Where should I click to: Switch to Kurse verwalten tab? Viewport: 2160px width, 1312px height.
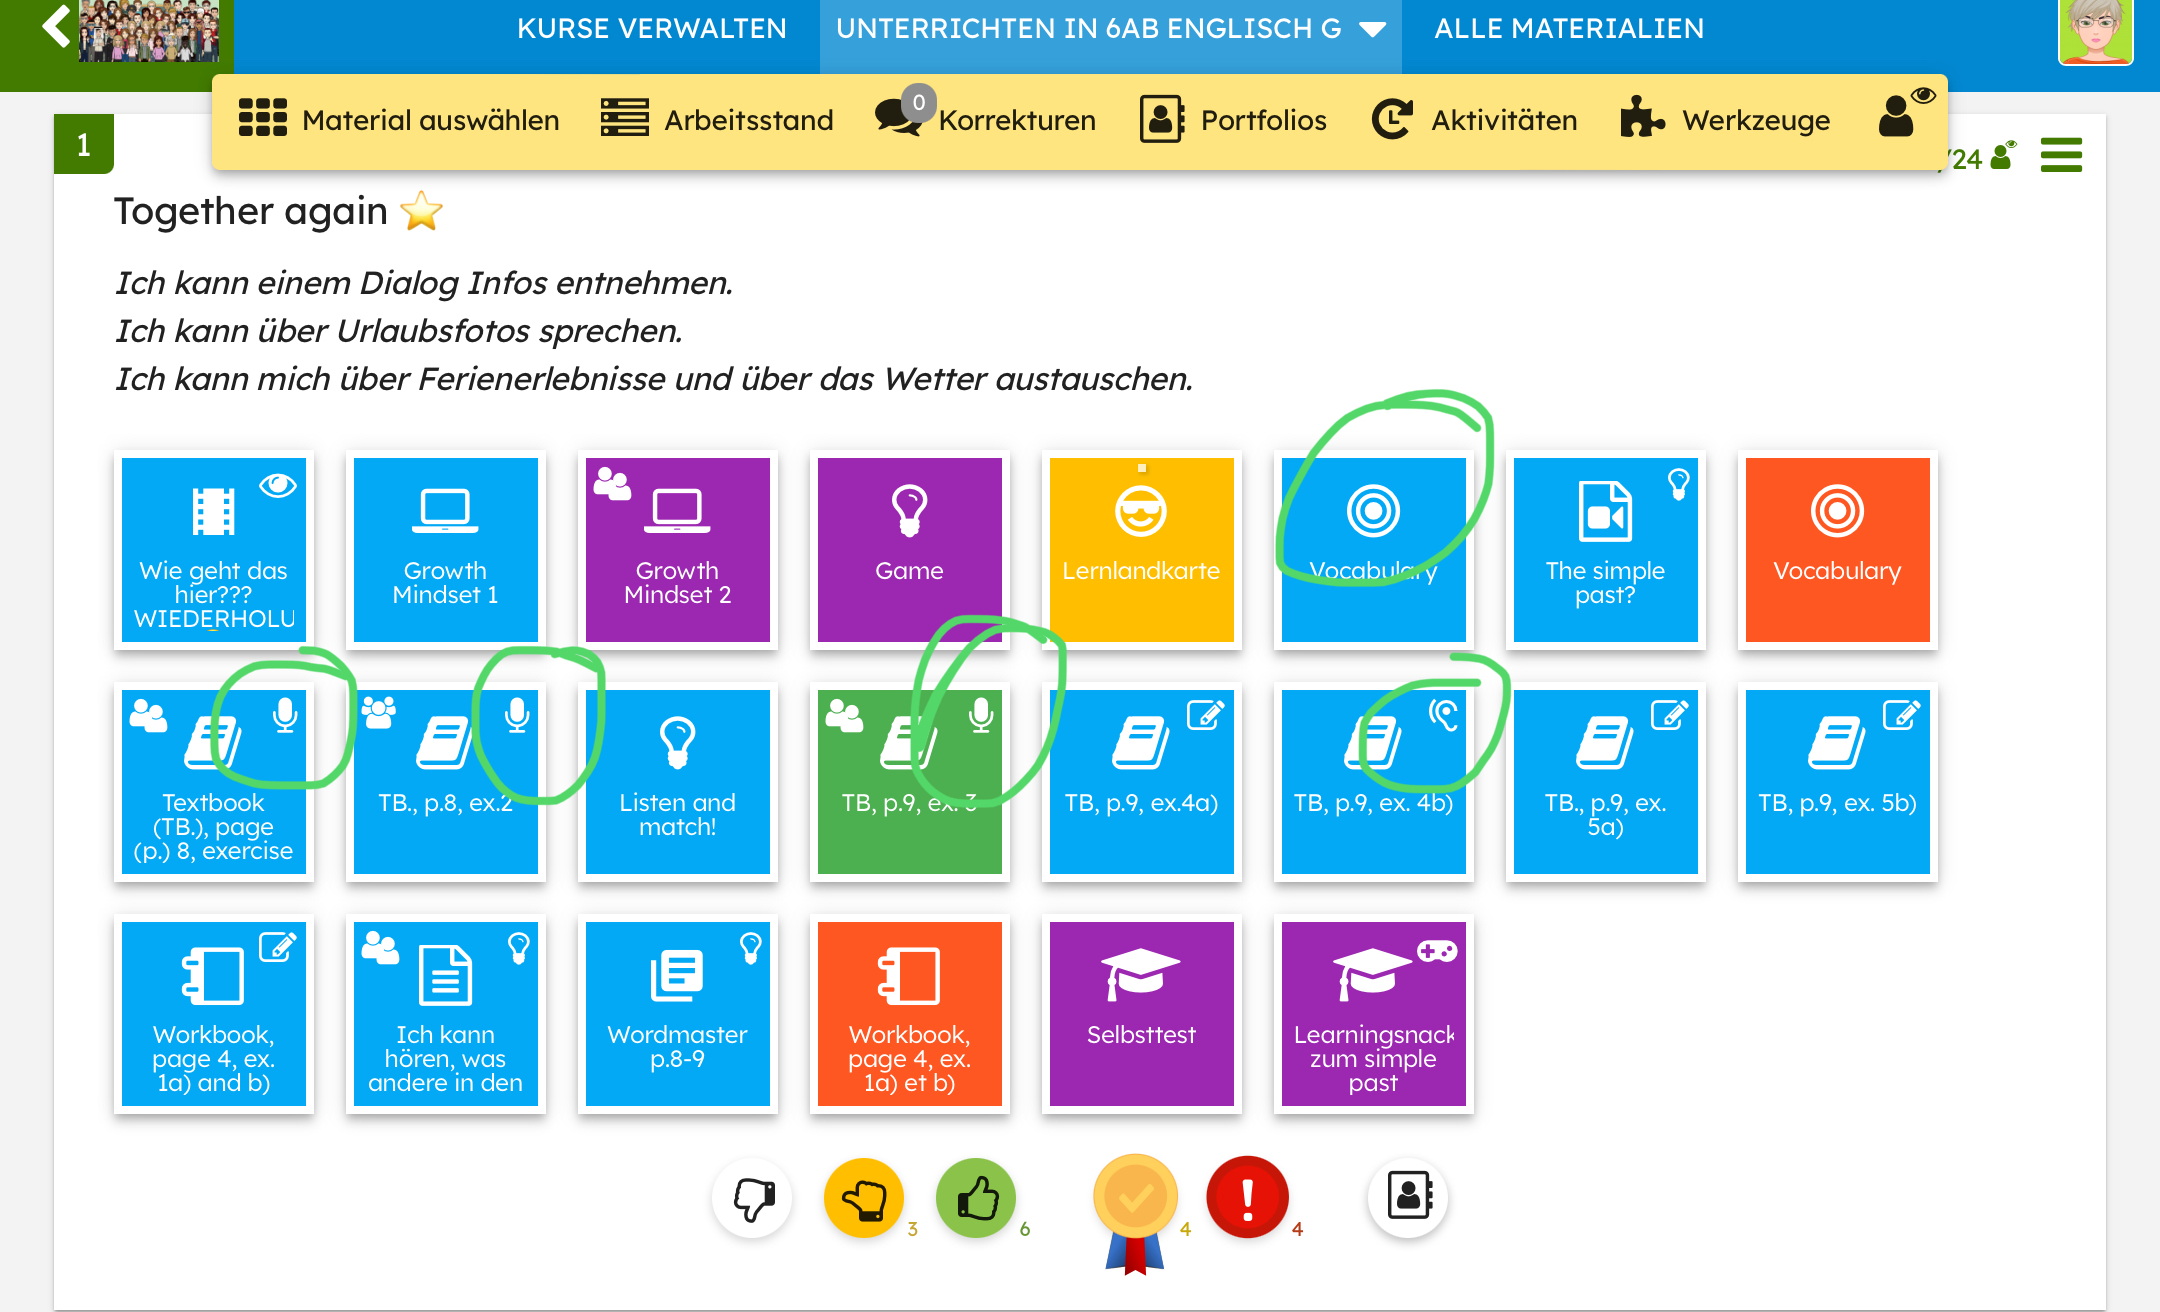click(x=652, y=29)
